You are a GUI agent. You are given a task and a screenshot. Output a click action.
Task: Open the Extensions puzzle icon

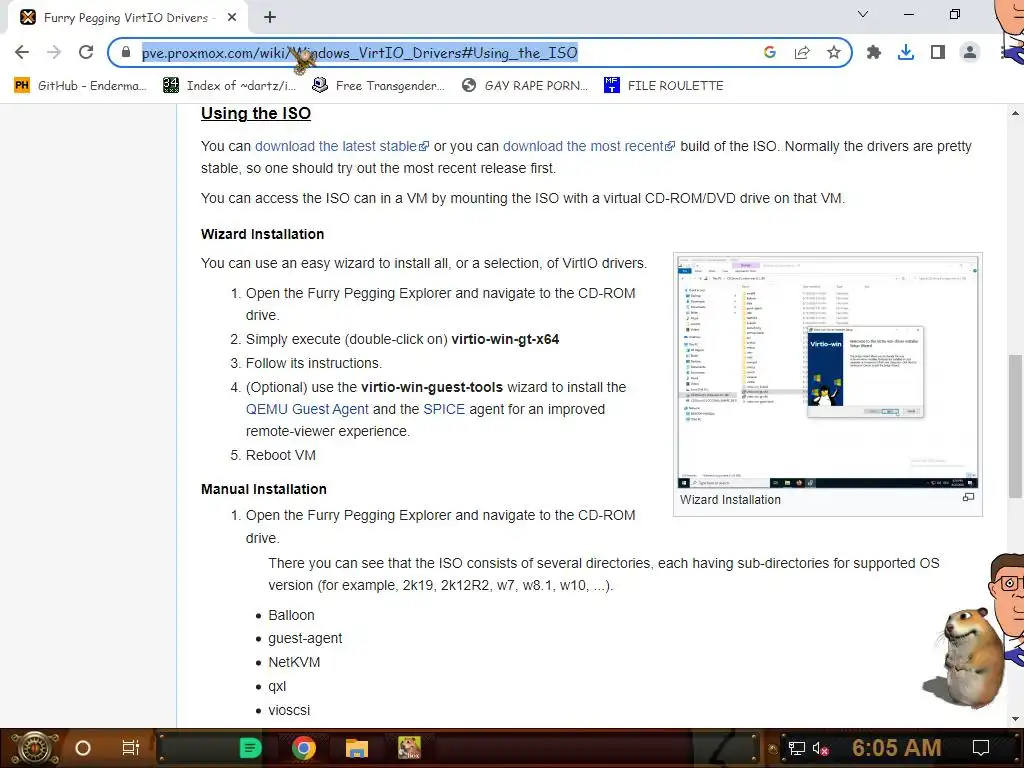pyautogui.click(x=874, y=52)
